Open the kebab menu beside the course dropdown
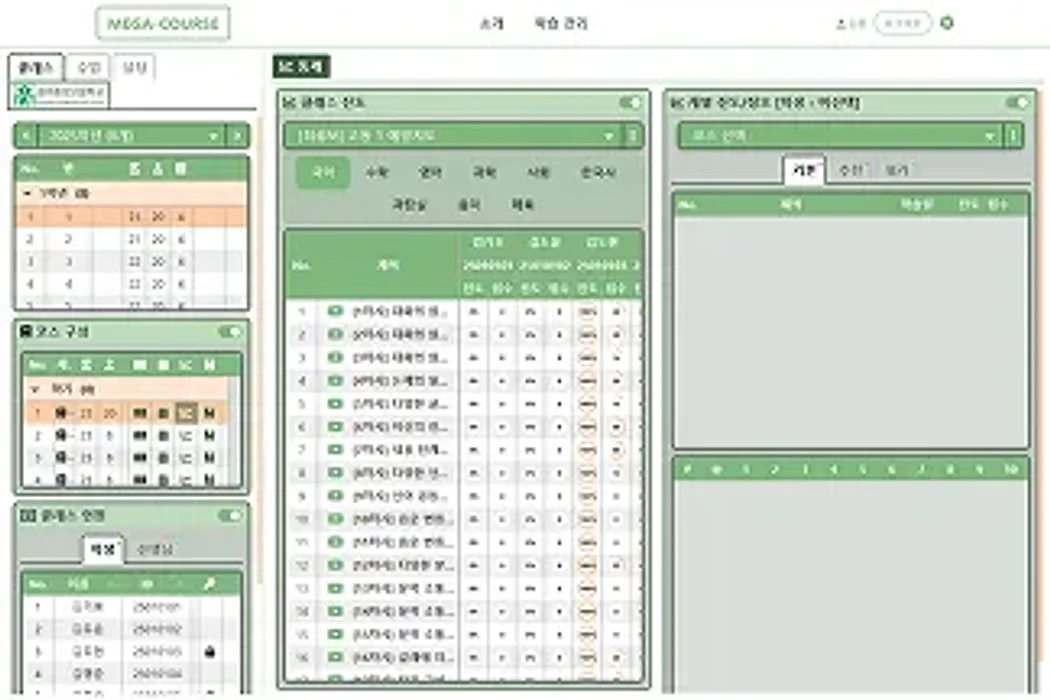1050x700 pixels. [633, 136]
